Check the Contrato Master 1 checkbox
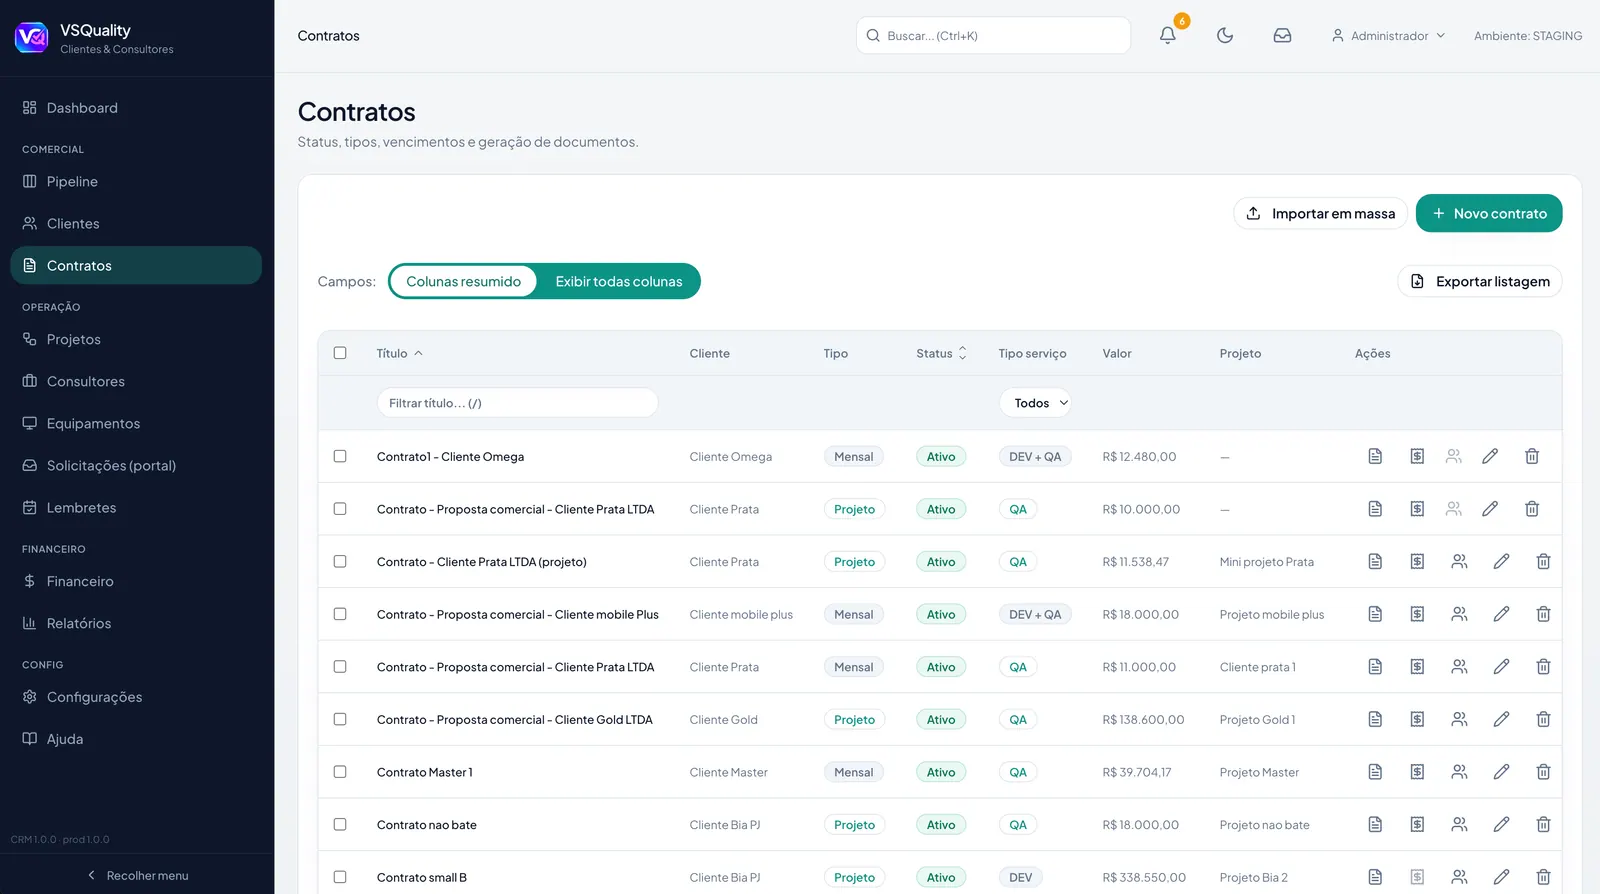The width and height of the screenshot is (1600, 894). point(340,772)
